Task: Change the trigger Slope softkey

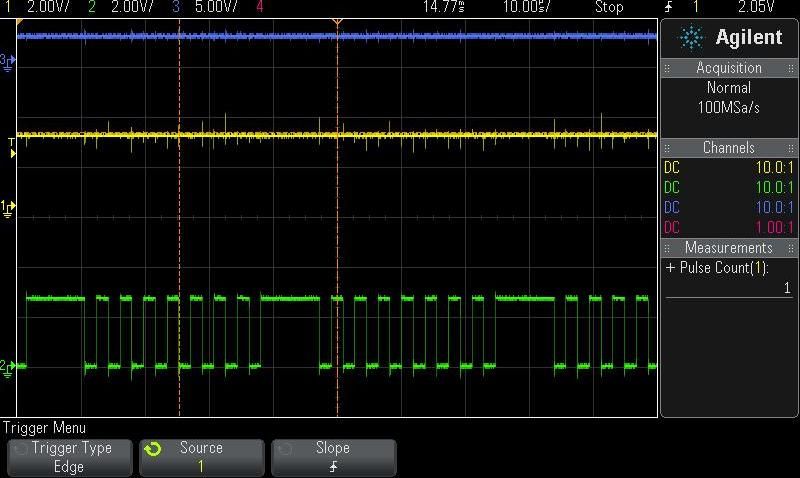Action: click(333, 458)
